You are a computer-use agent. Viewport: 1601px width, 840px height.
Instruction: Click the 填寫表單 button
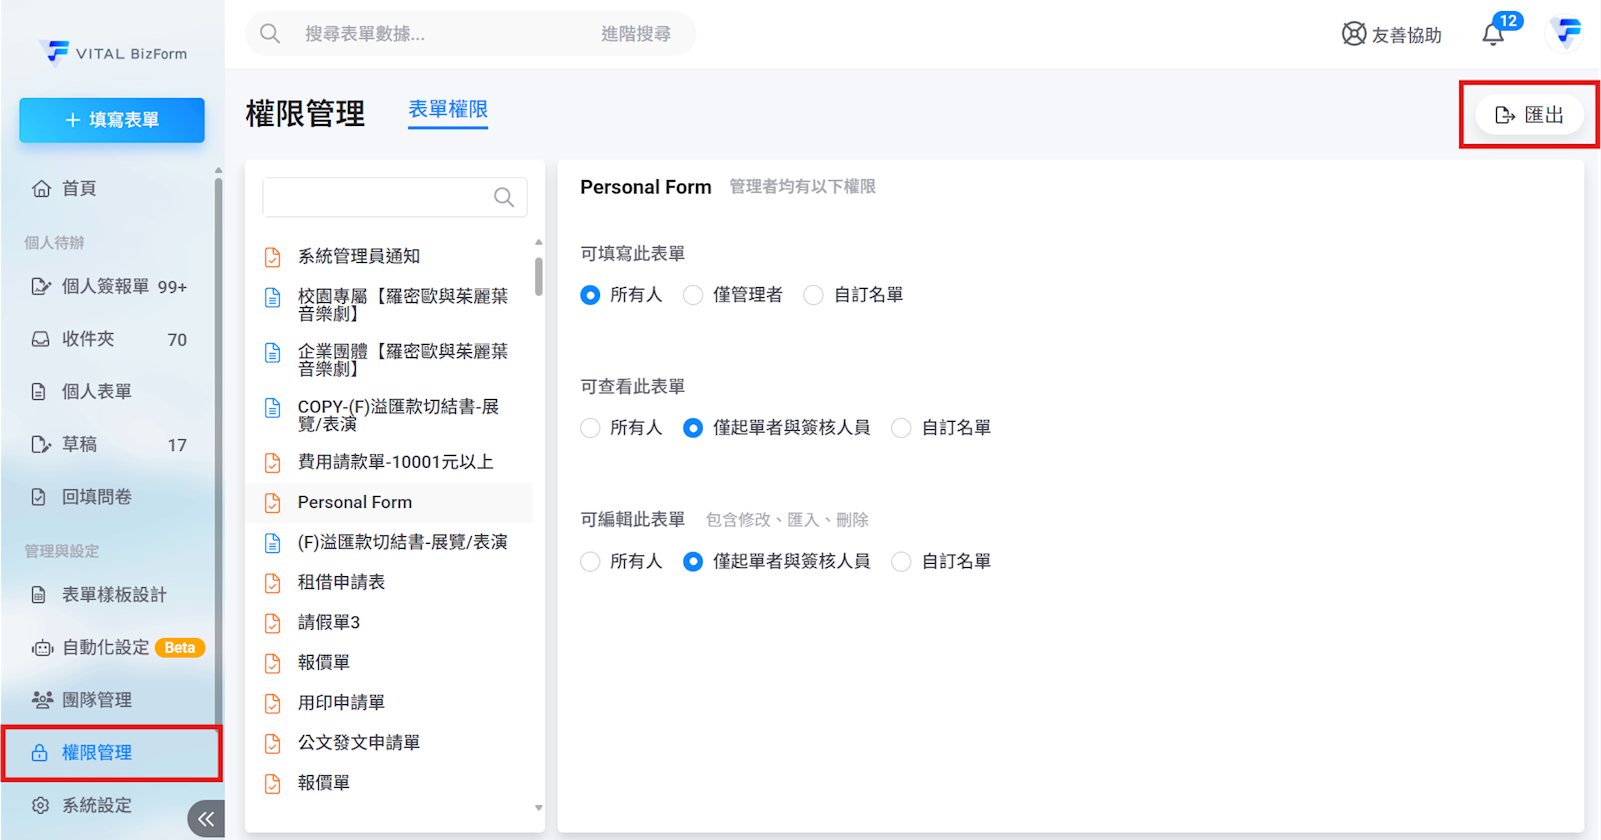pyautogui.click(x=112, y=120)
